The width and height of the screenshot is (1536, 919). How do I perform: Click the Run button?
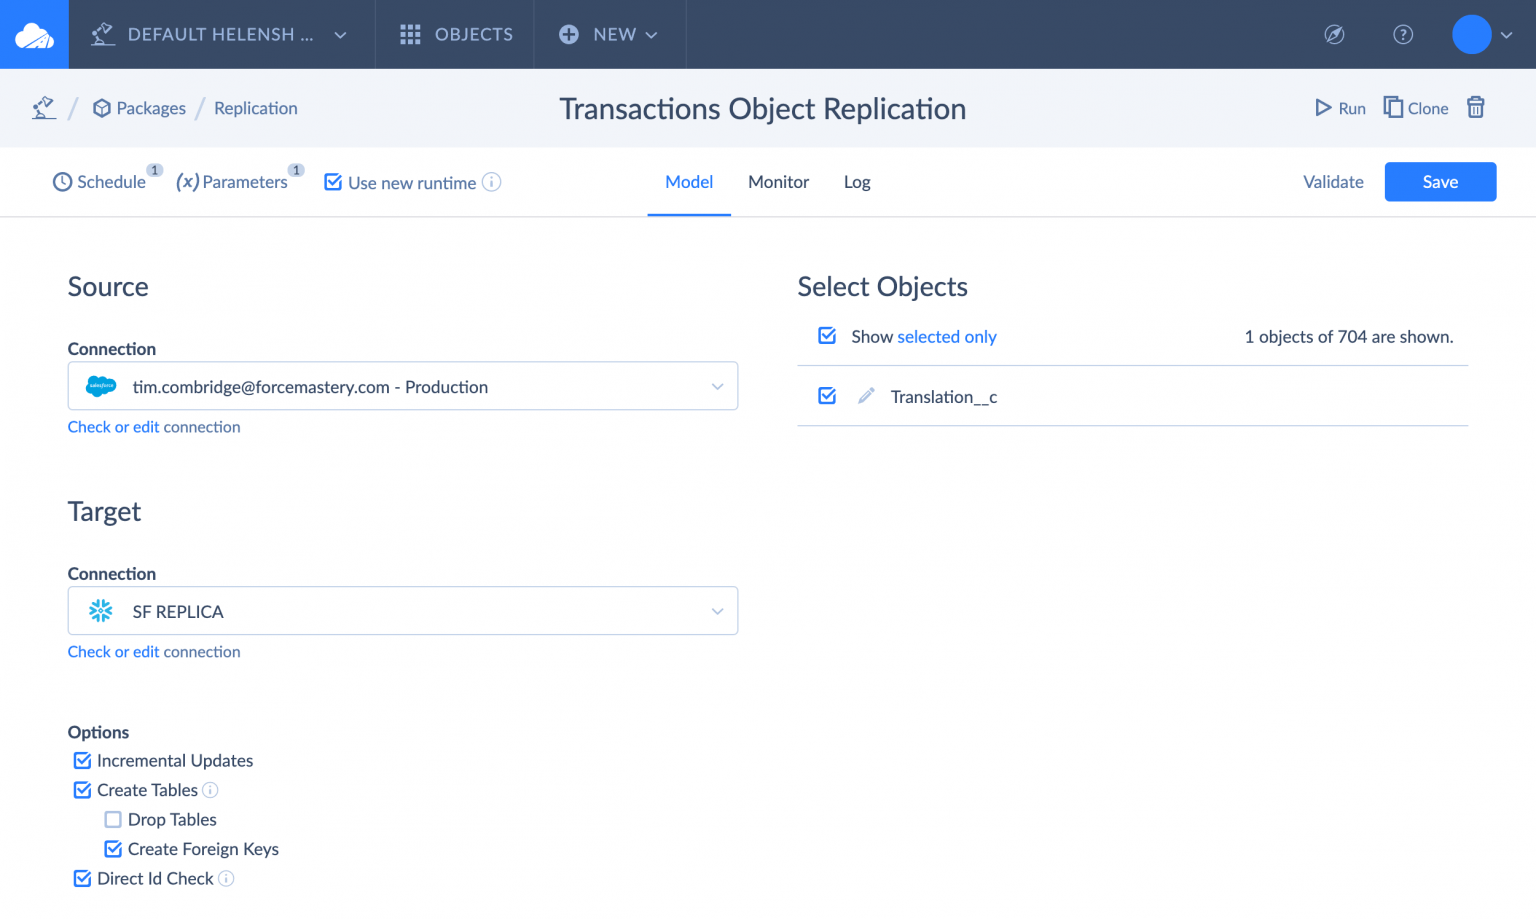(x=1340, y=107)
